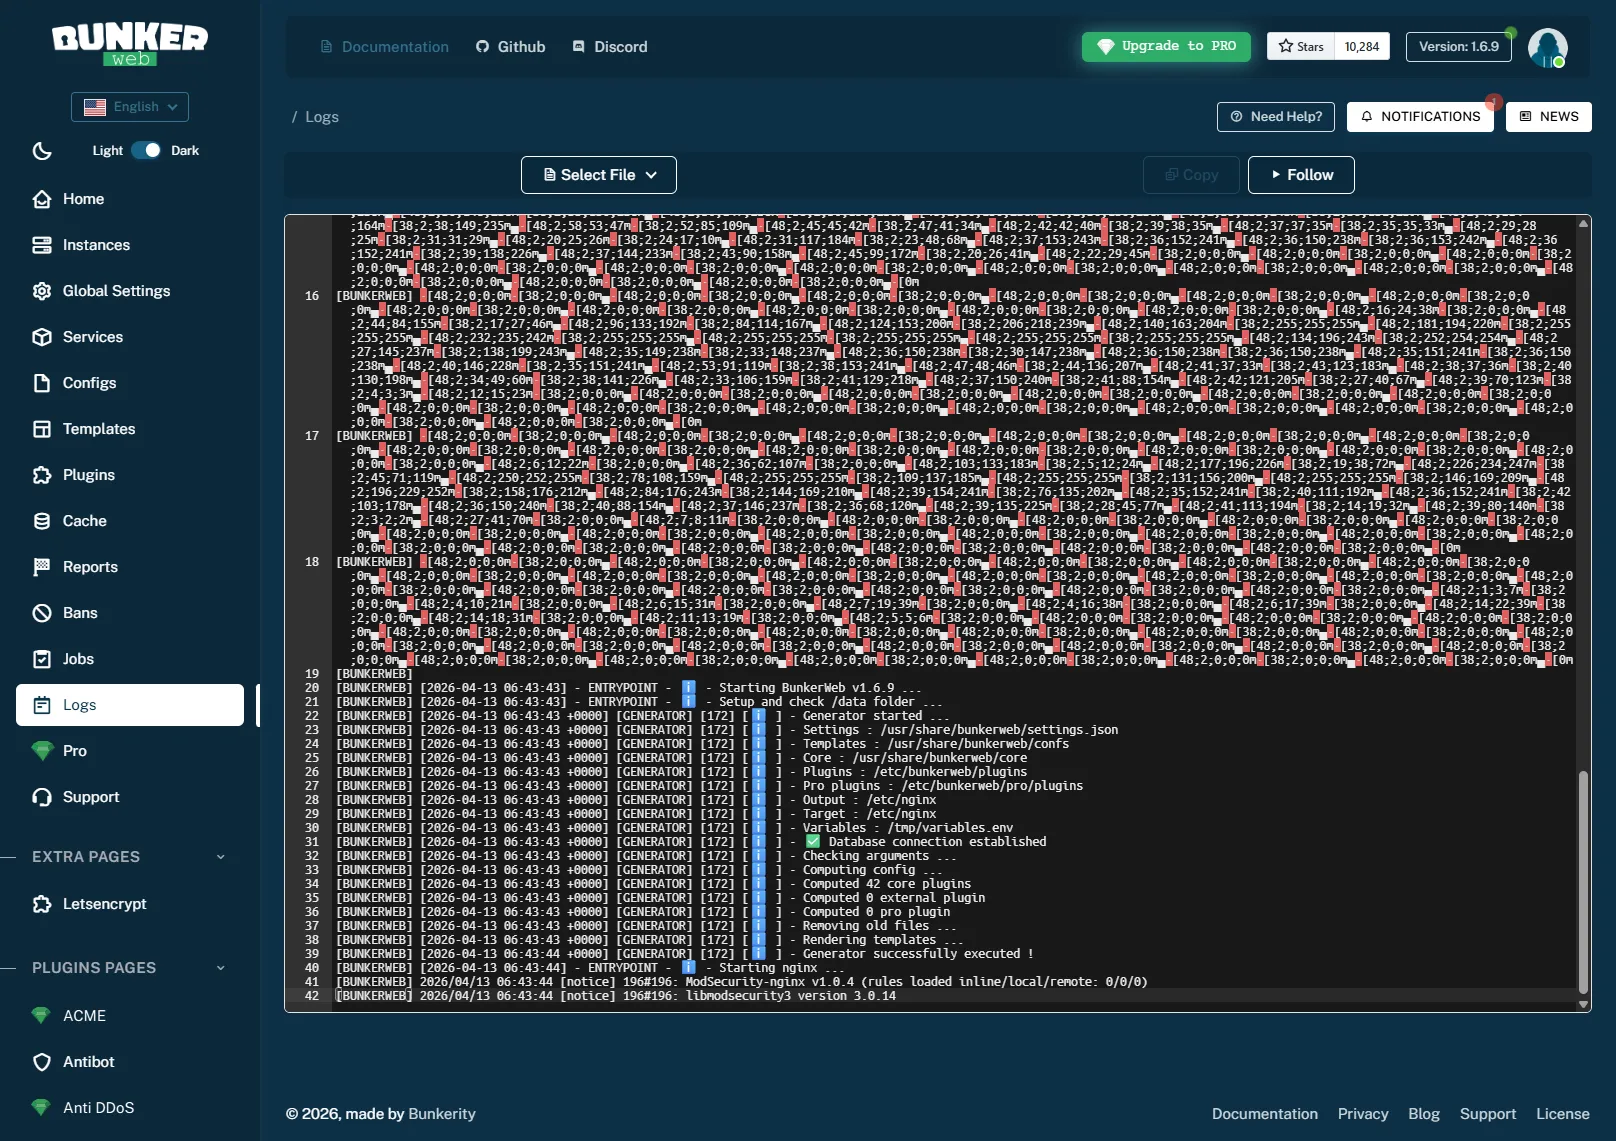Toggle log following with the Follow button
The image size is (1616, 1141).
1300,175
